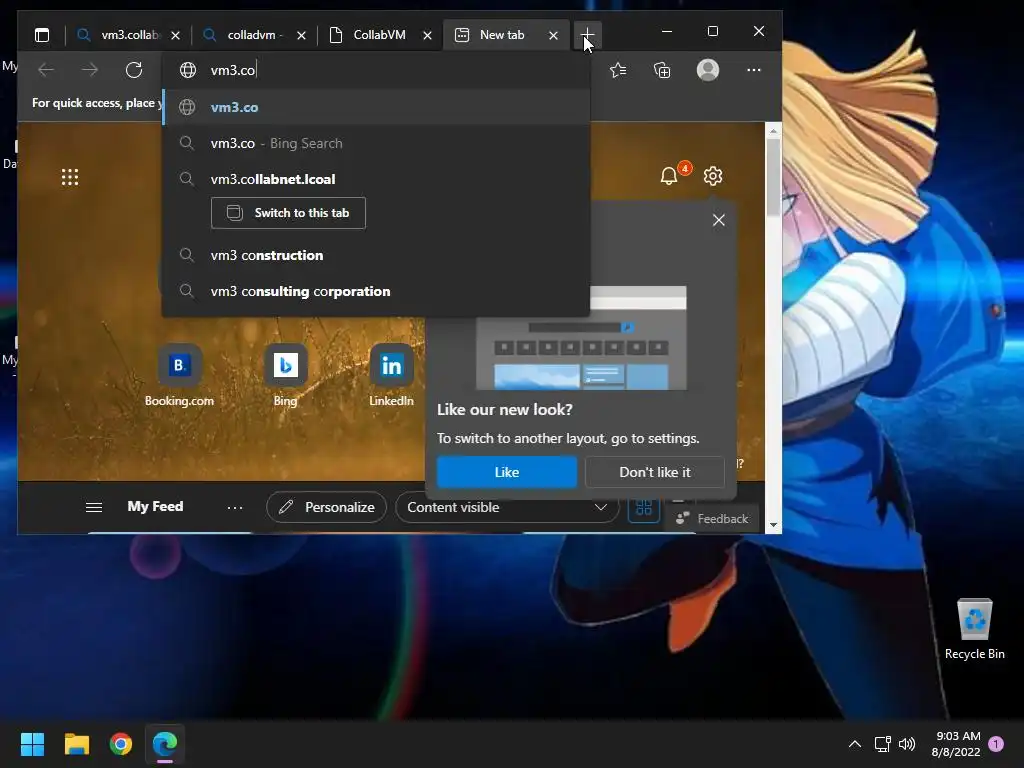Click the new tab plus button
This screenshot has width=1024, height=768.
(x=587, y=35)
